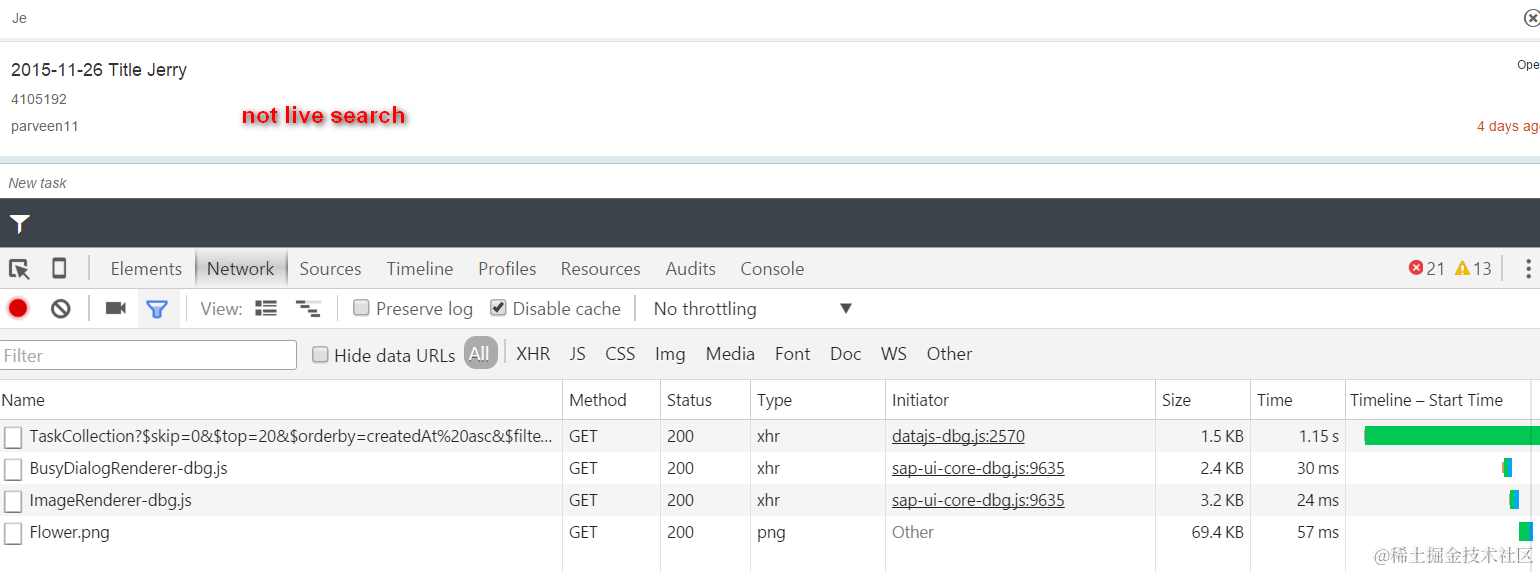
Task: Click the search field containing Je
Action: [x=760, y=18]
